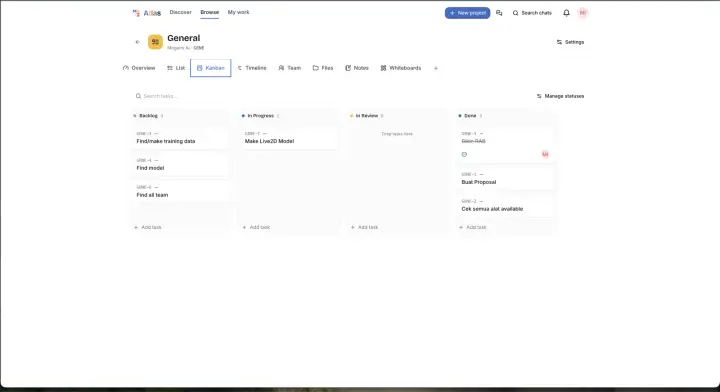Open the chat bubbles icon
Image resolution: width=720 pixels, height=392 pixels.
coord(499,13)
